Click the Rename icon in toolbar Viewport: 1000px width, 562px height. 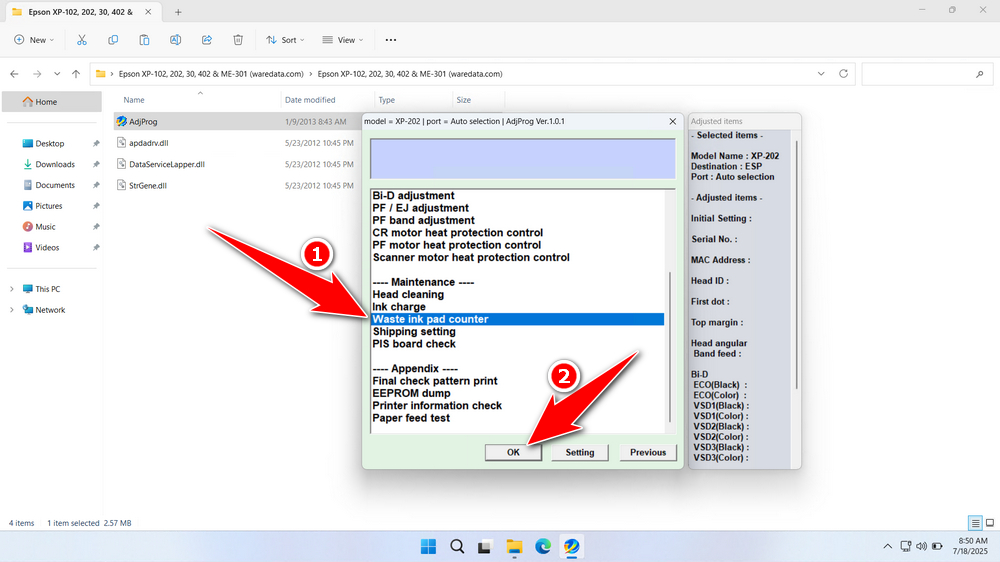click(175, 40)
